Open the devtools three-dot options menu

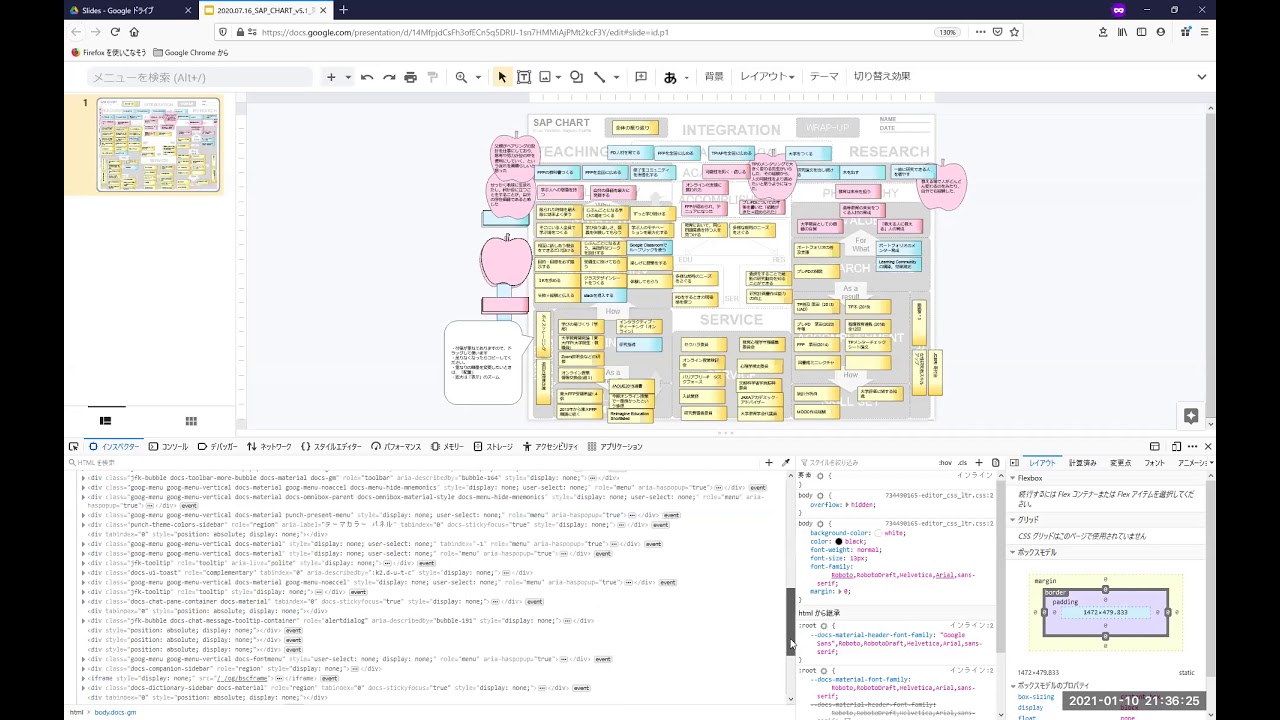pos(1191,447)
